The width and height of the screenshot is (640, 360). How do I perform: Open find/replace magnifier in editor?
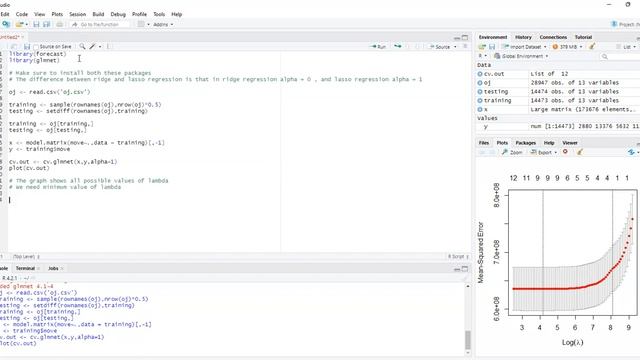[x=82, y=47]
